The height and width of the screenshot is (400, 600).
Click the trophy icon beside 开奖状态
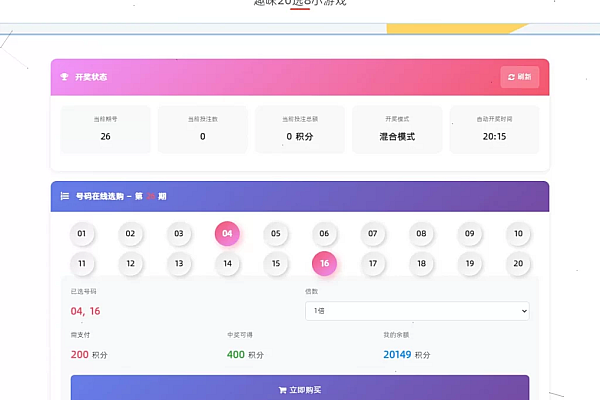pyautogui.click(x=64, y=77)
